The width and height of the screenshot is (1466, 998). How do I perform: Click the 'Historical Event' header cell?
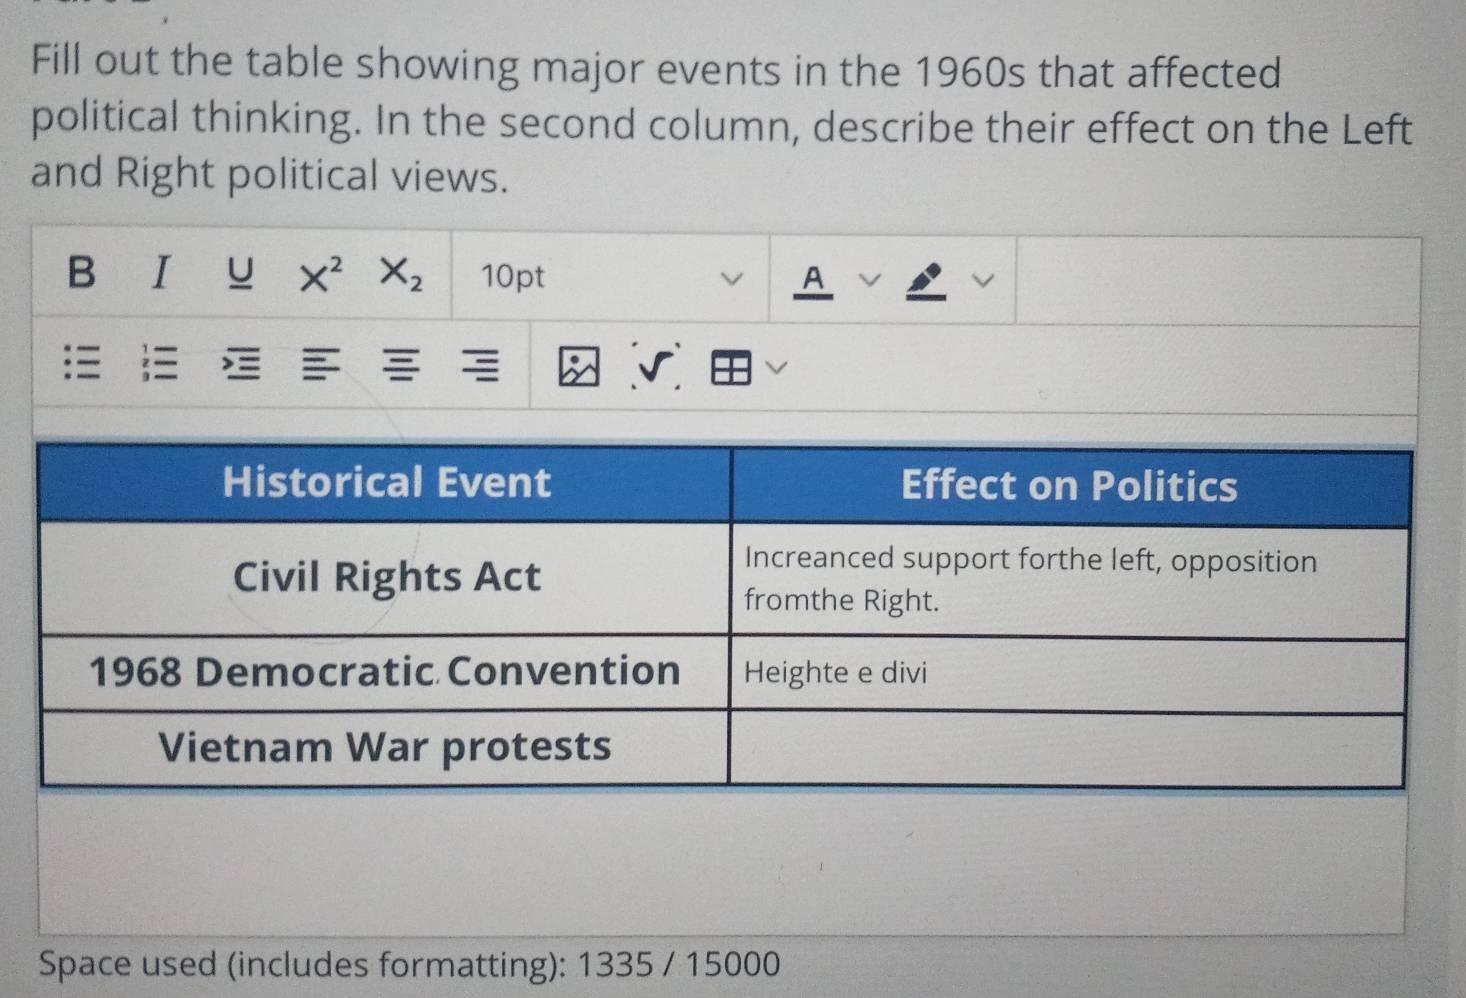click(386, 483)
